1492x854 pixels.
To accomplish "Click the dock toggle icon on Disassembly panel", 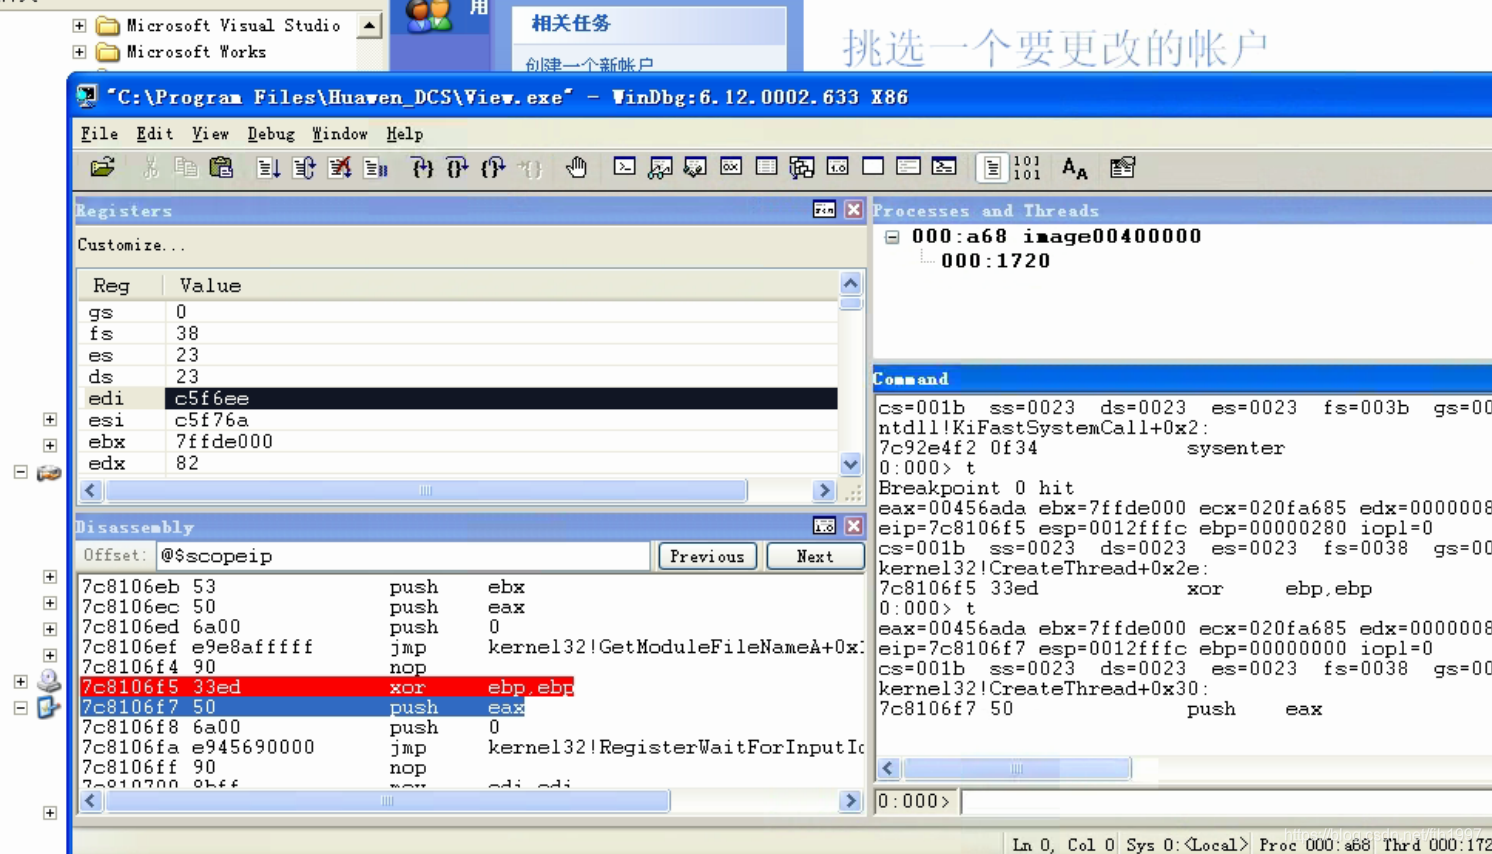I will [x=824, y=526].
